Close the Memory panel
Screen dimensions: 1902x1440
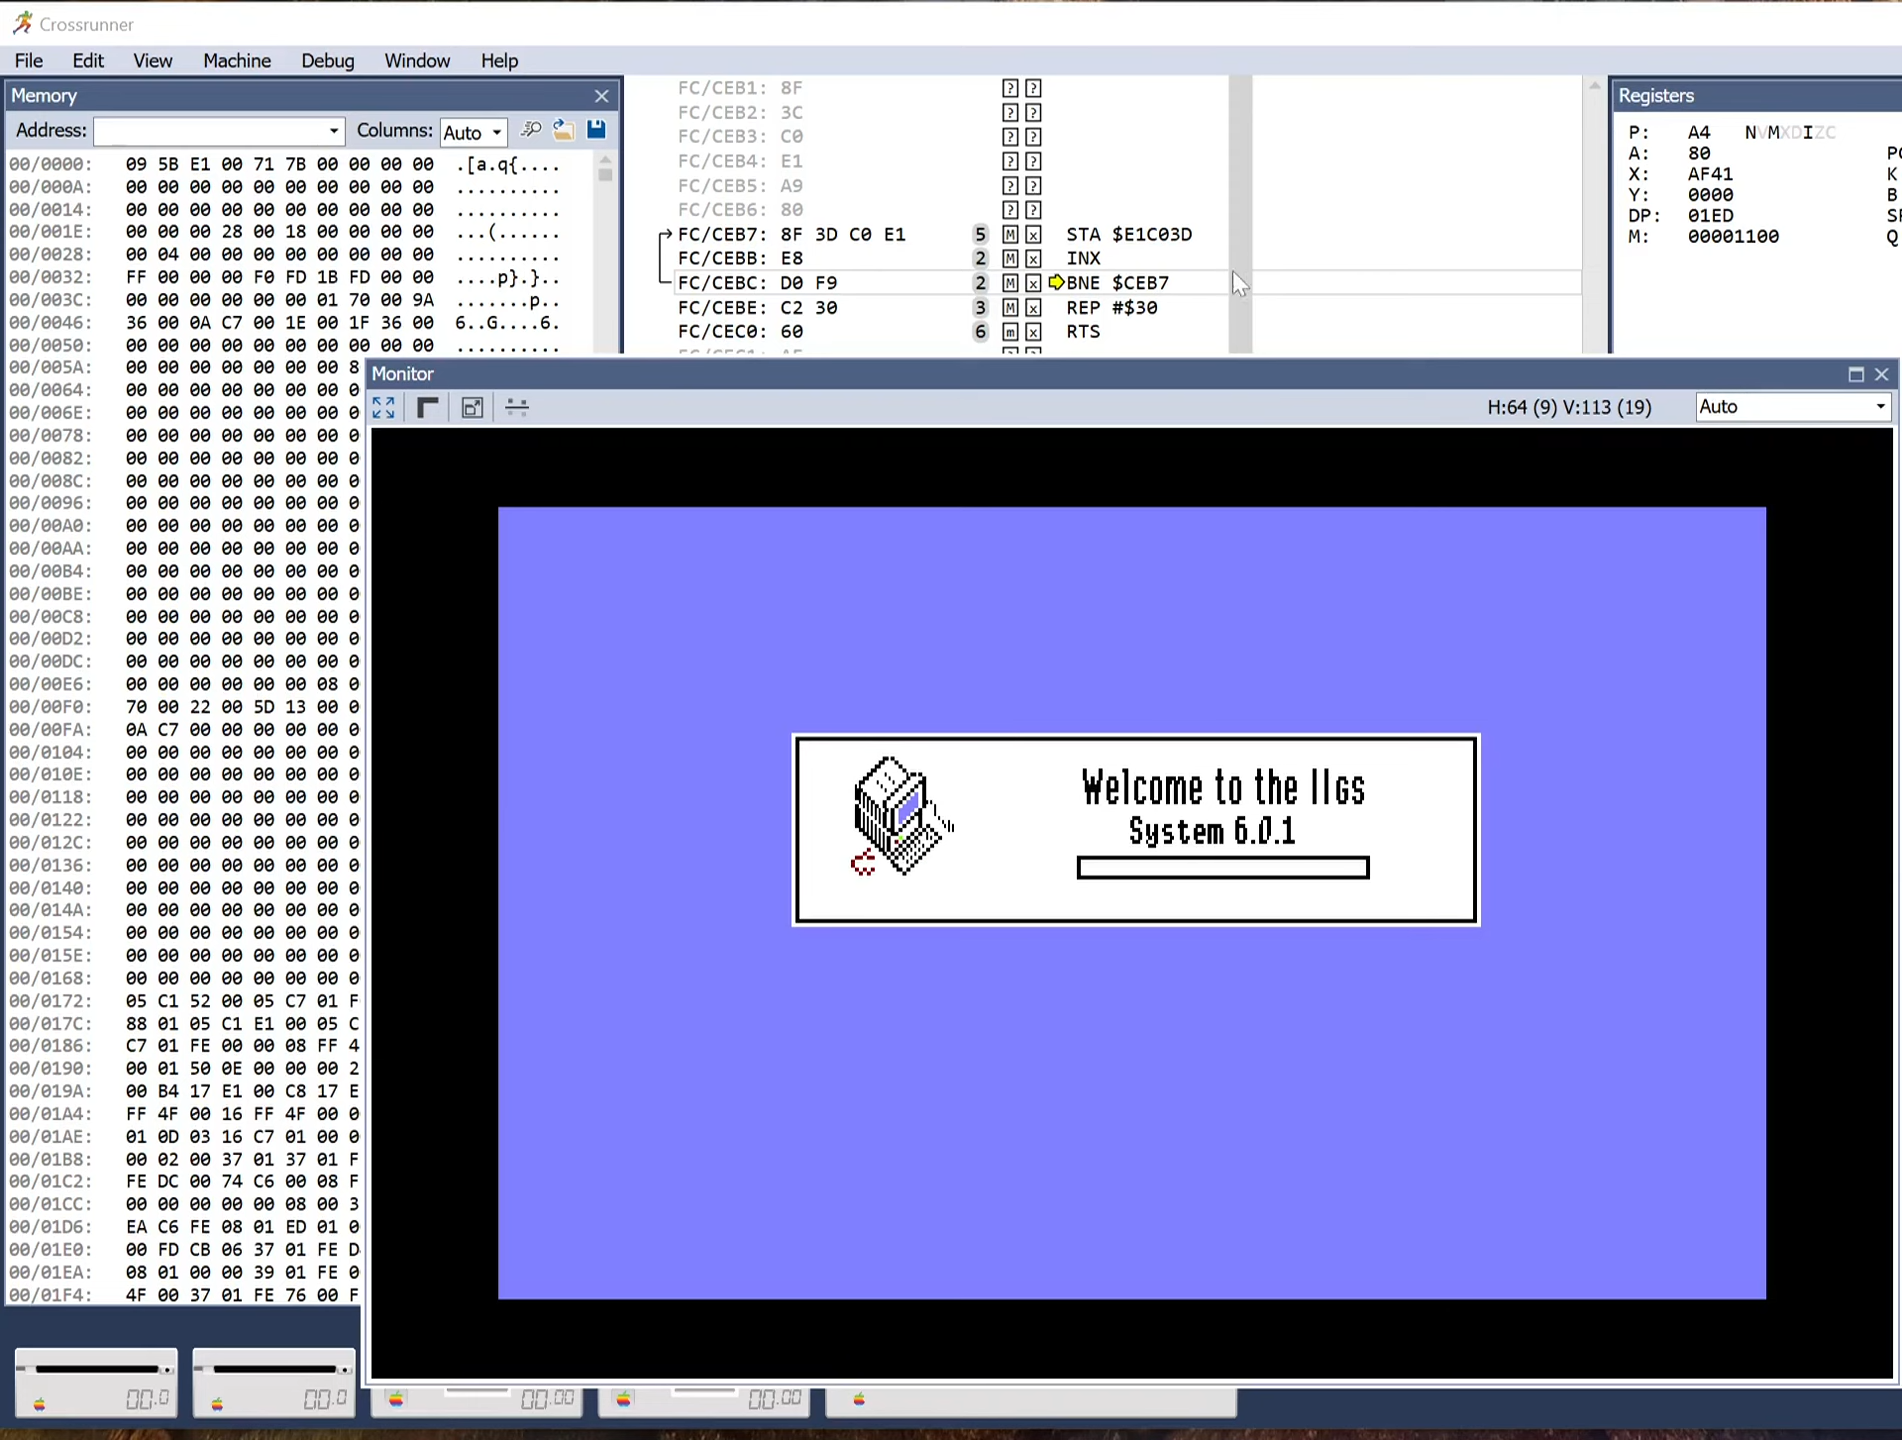point(601,96)
